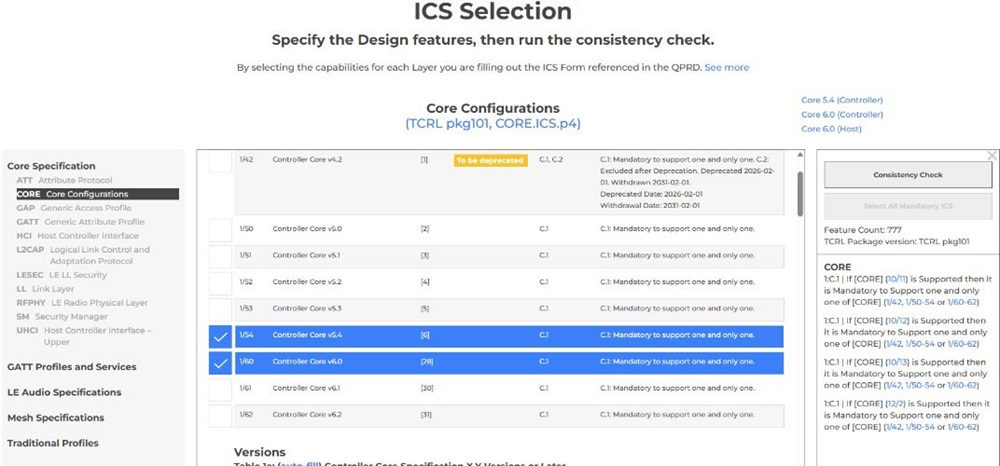
Task: Open the TCRL pkg101, CORE.ICS.p4 link
Action: coord(492,124)
